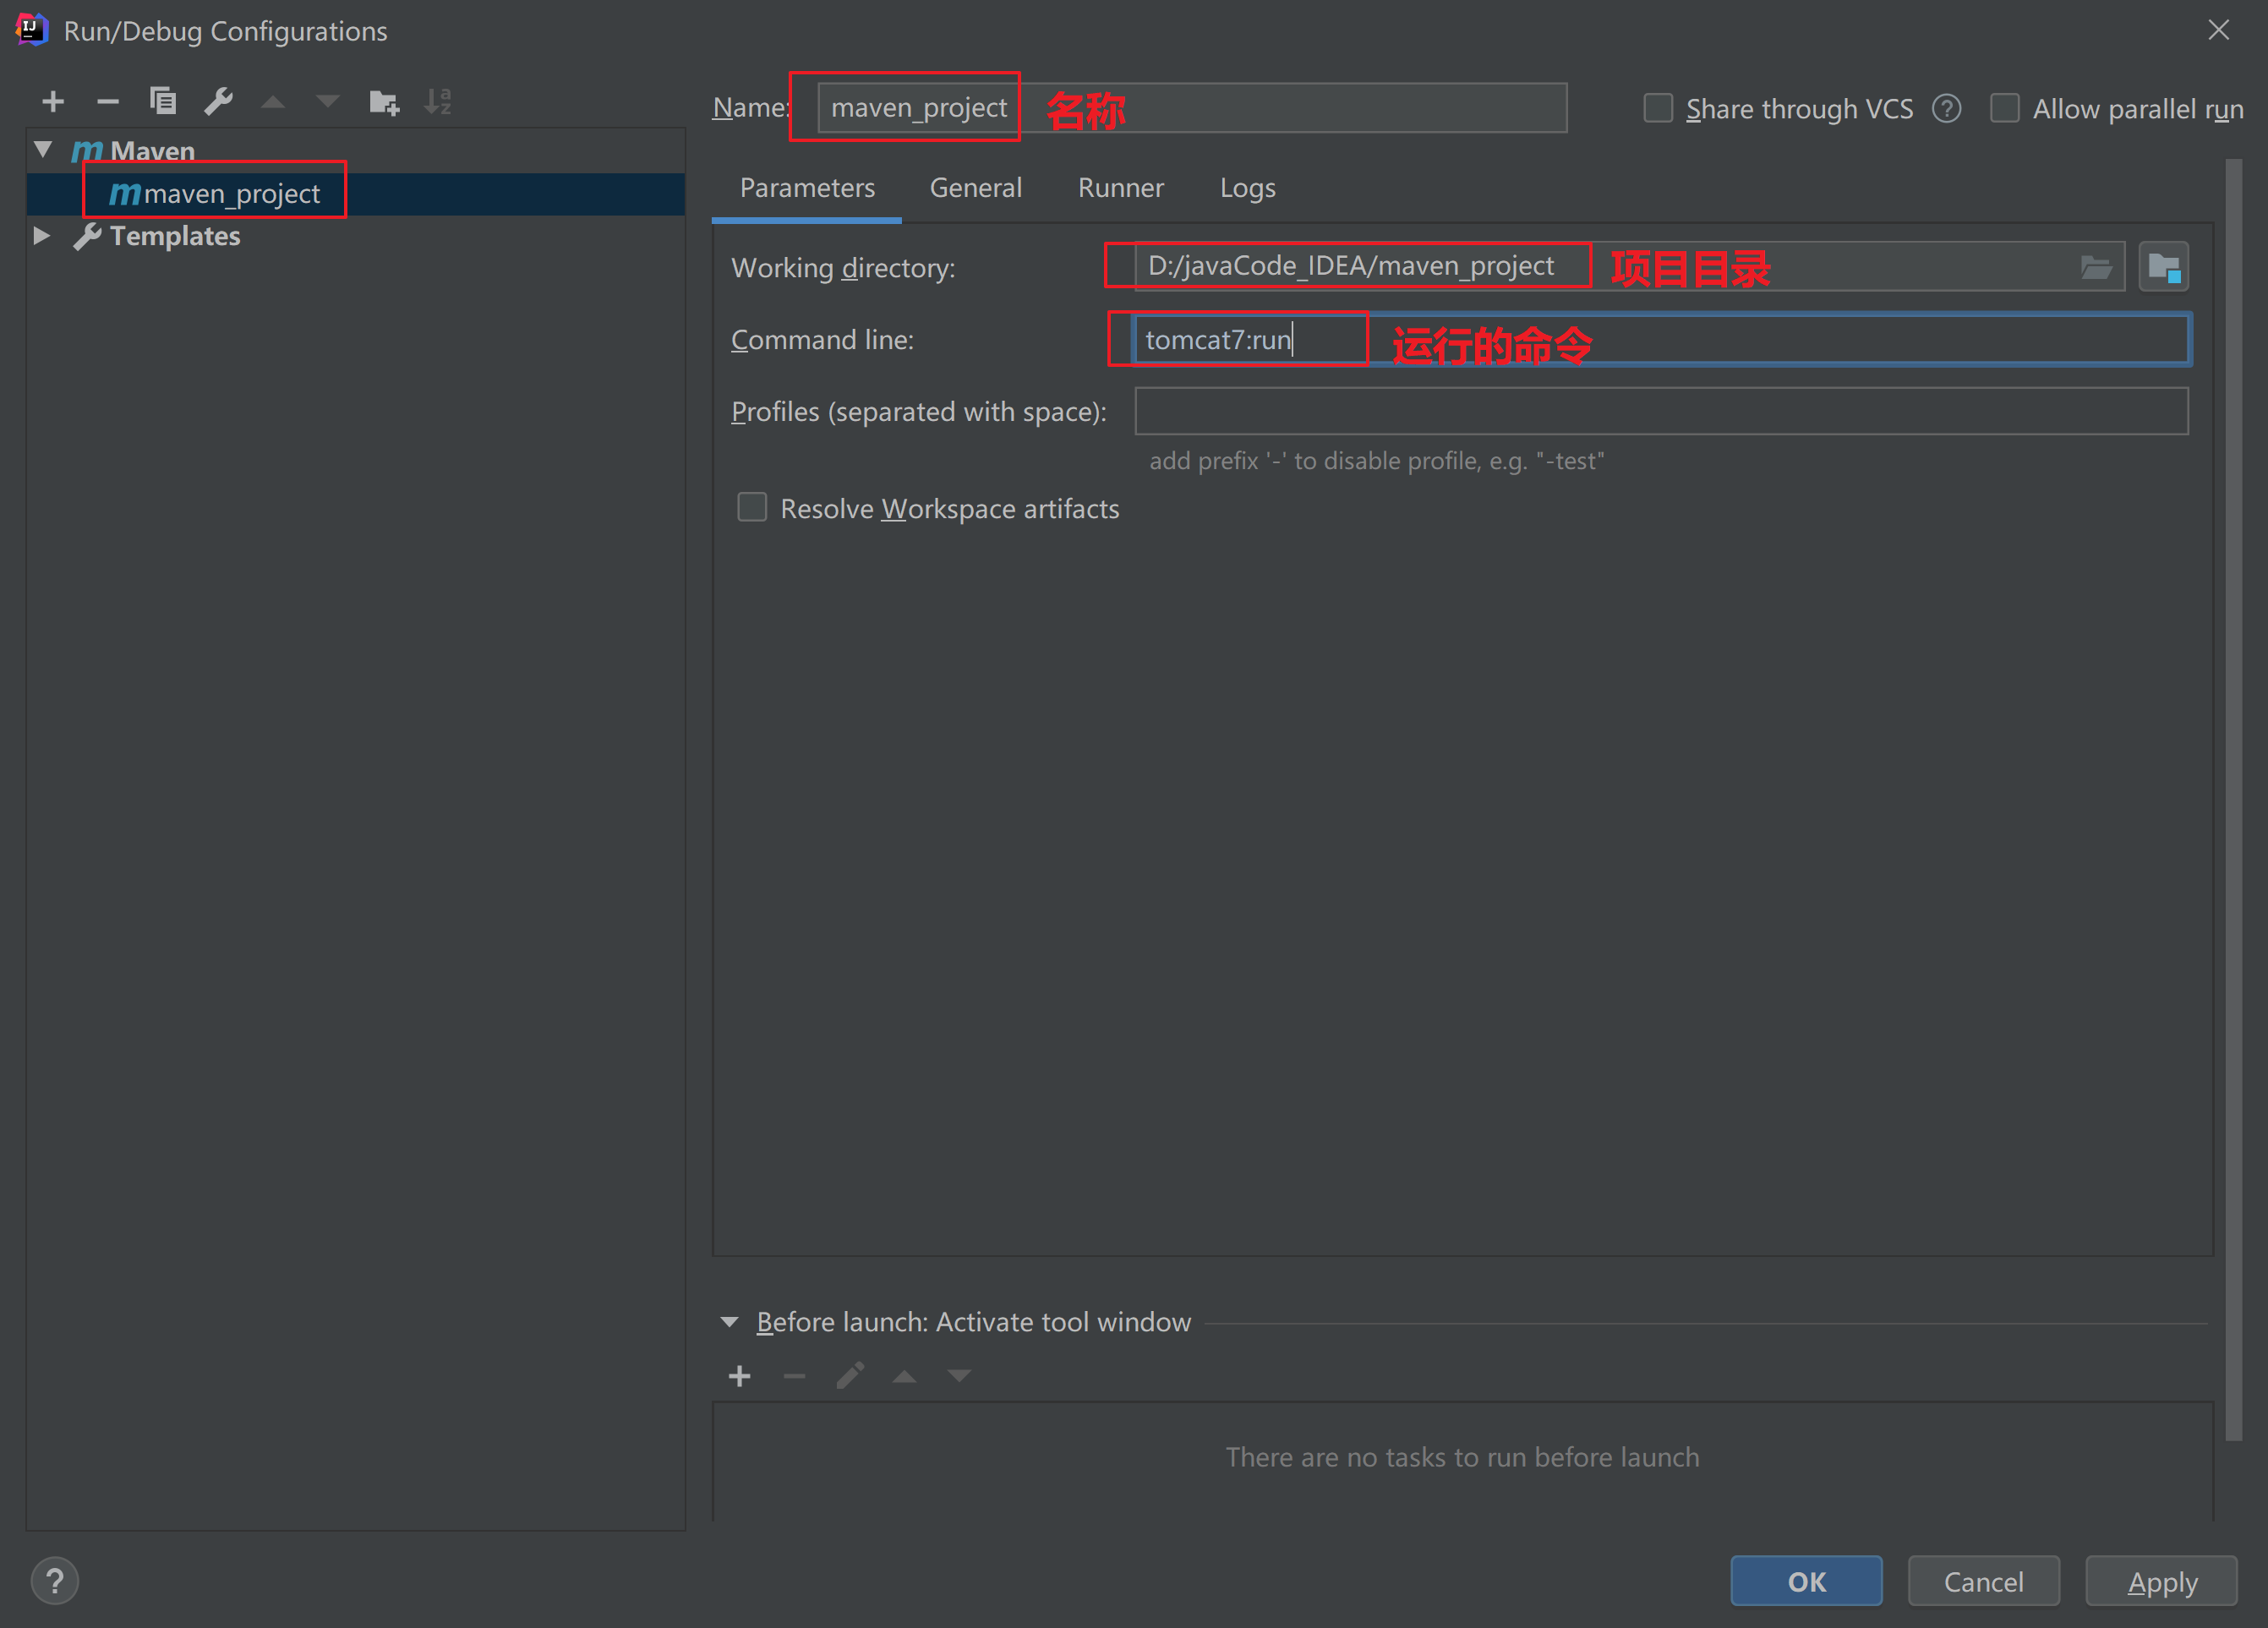Switch to the Parameters tab
Image resolution: width=2268 pixels, height=1628 pixels.
pyautogui.click(x=807, y=188)
